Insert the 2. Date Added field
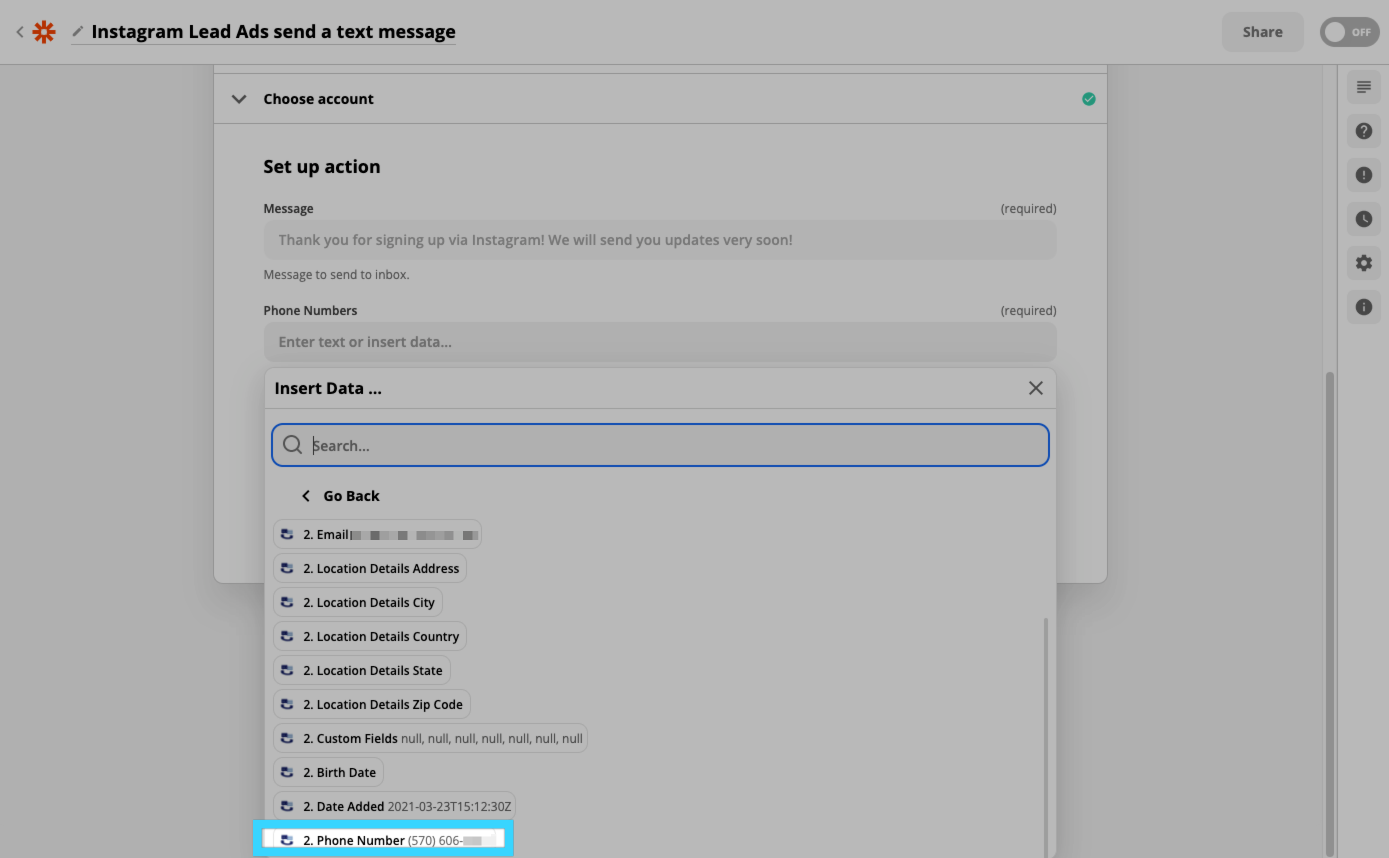1389x858 pixels. point(394,806)
